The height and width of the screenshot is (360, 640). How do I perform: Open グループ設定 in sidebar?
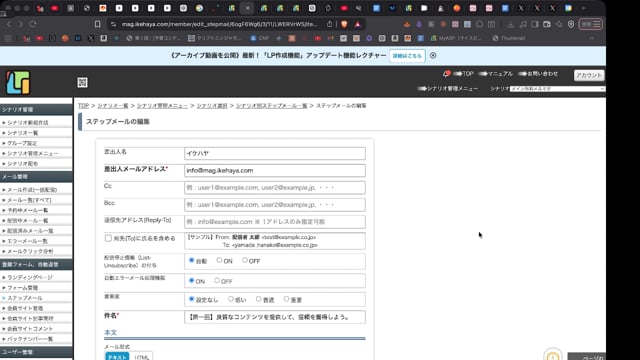tap(22, 143)
